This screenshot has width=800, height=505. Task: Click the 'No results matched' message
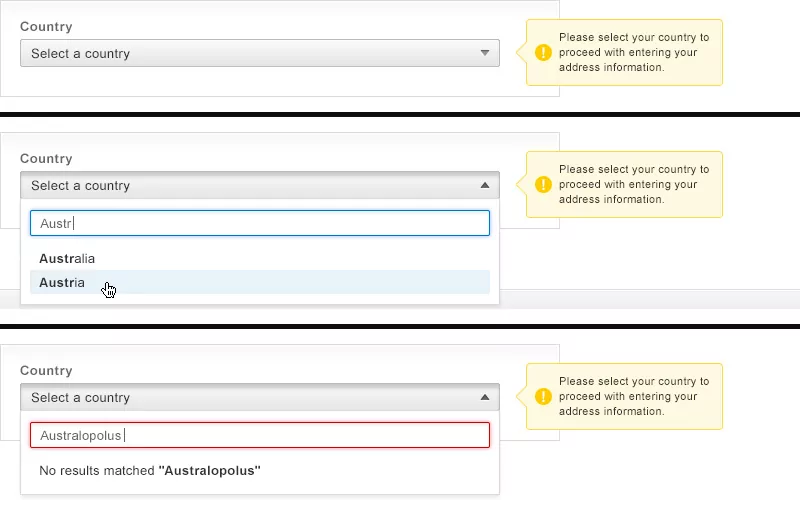coord(150,470)
